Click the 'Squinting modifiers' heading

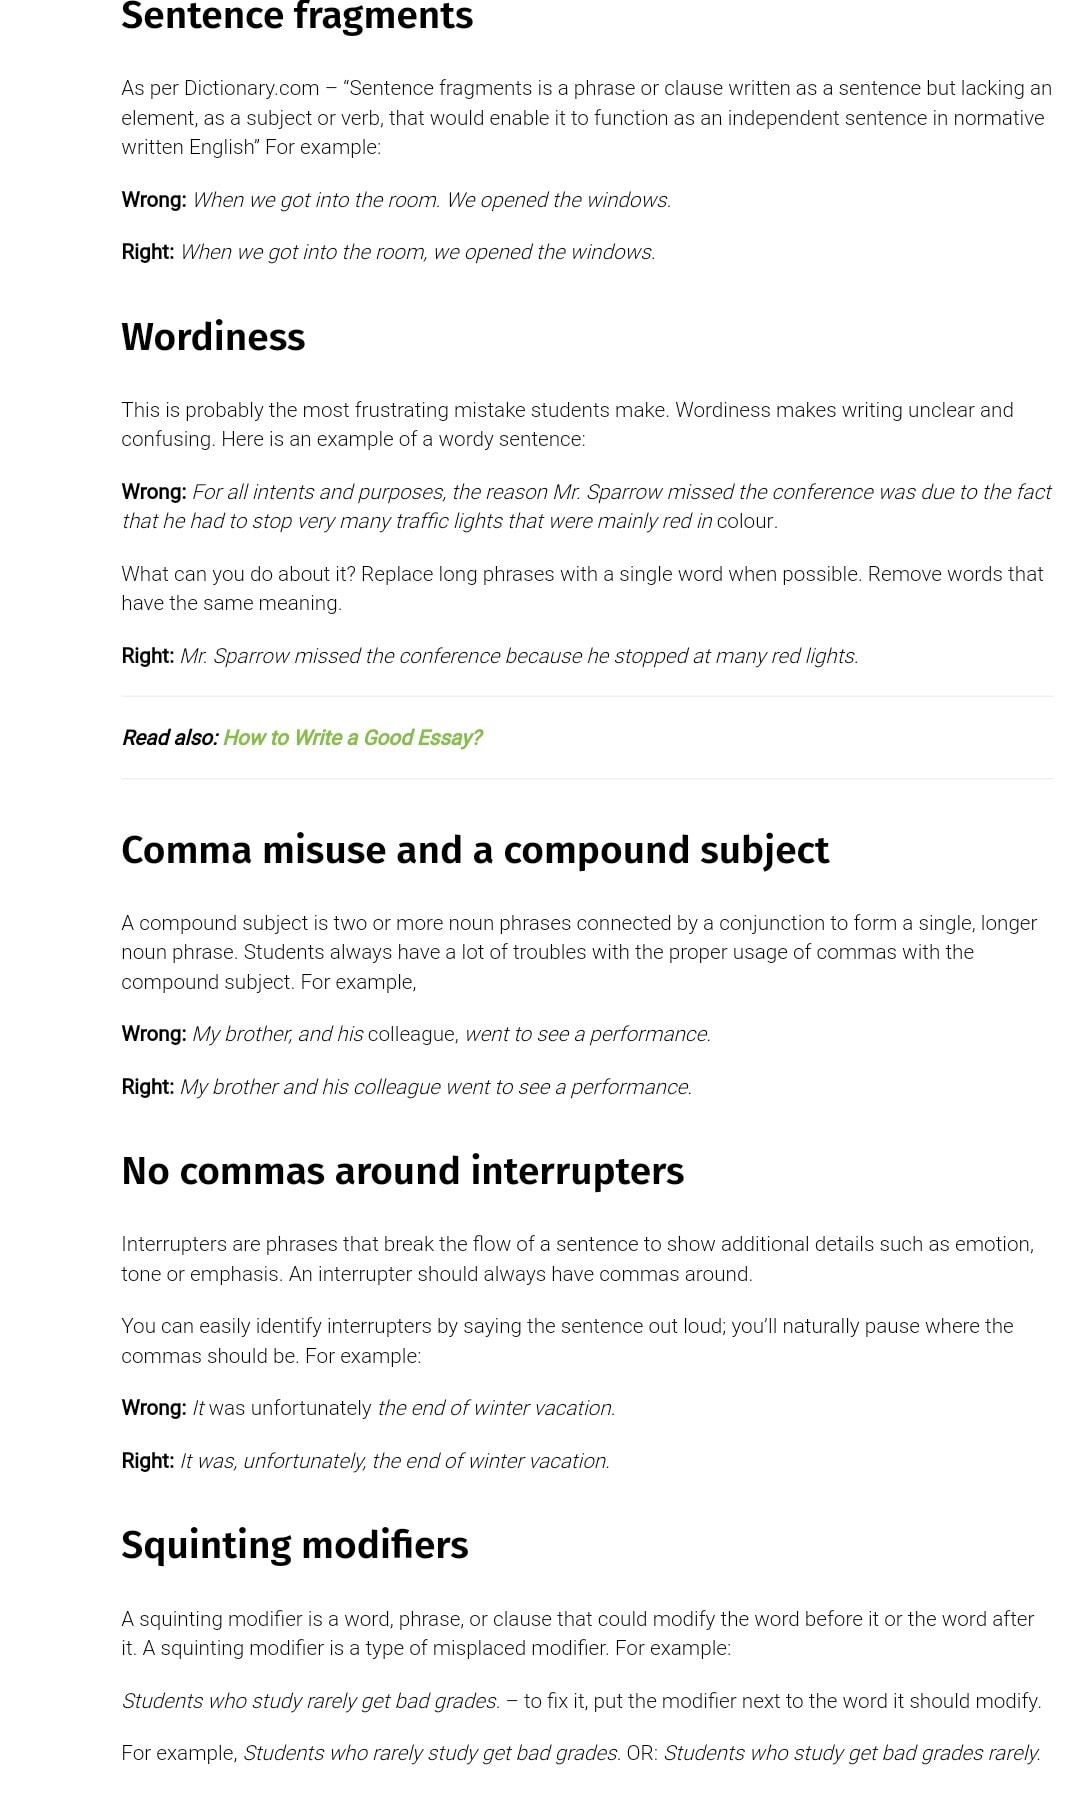coord(295,1545)
